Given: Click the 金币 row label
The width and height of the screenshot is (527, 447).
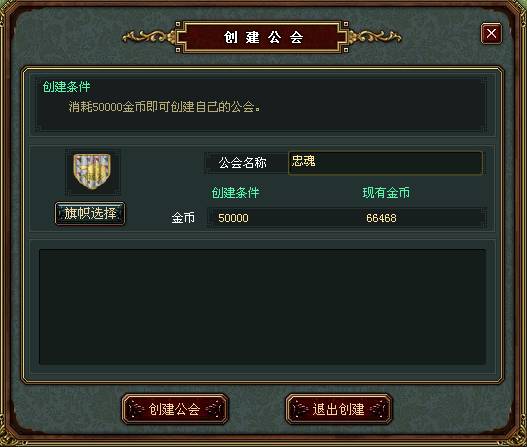Looking at the screenshot, I should (183, 218).
